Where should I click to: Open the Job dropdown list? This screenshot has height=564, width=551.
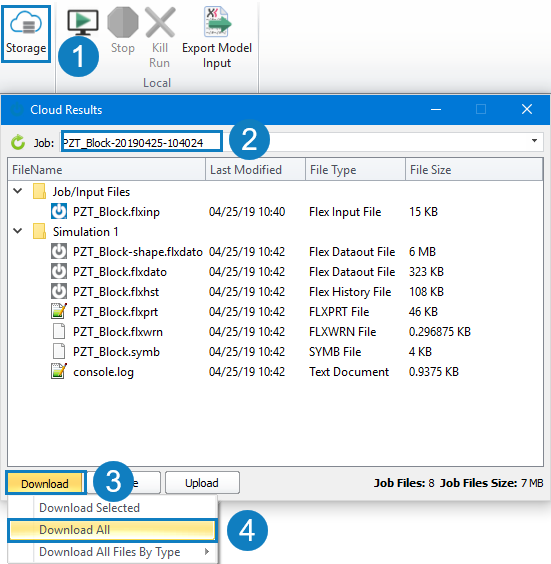coord(534,141)
